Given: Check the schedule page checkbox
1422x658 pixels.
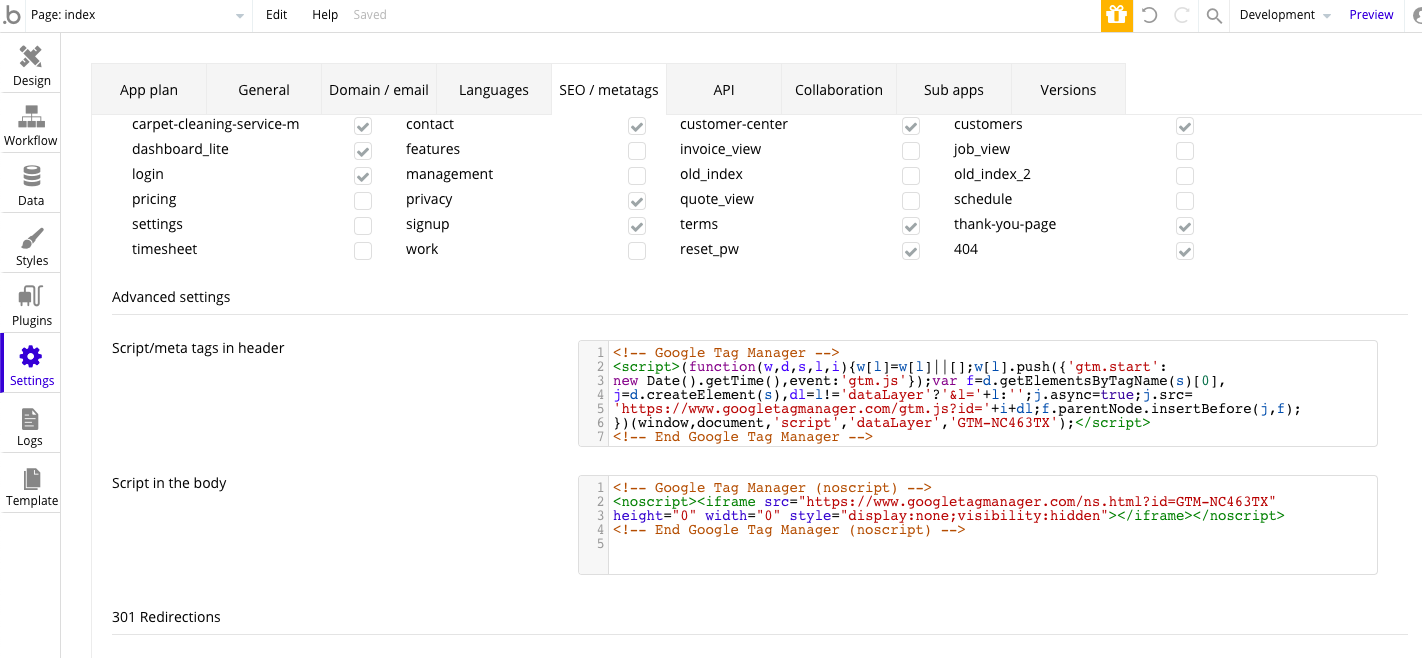Looking at the screenshot, I should point(1185,201).
